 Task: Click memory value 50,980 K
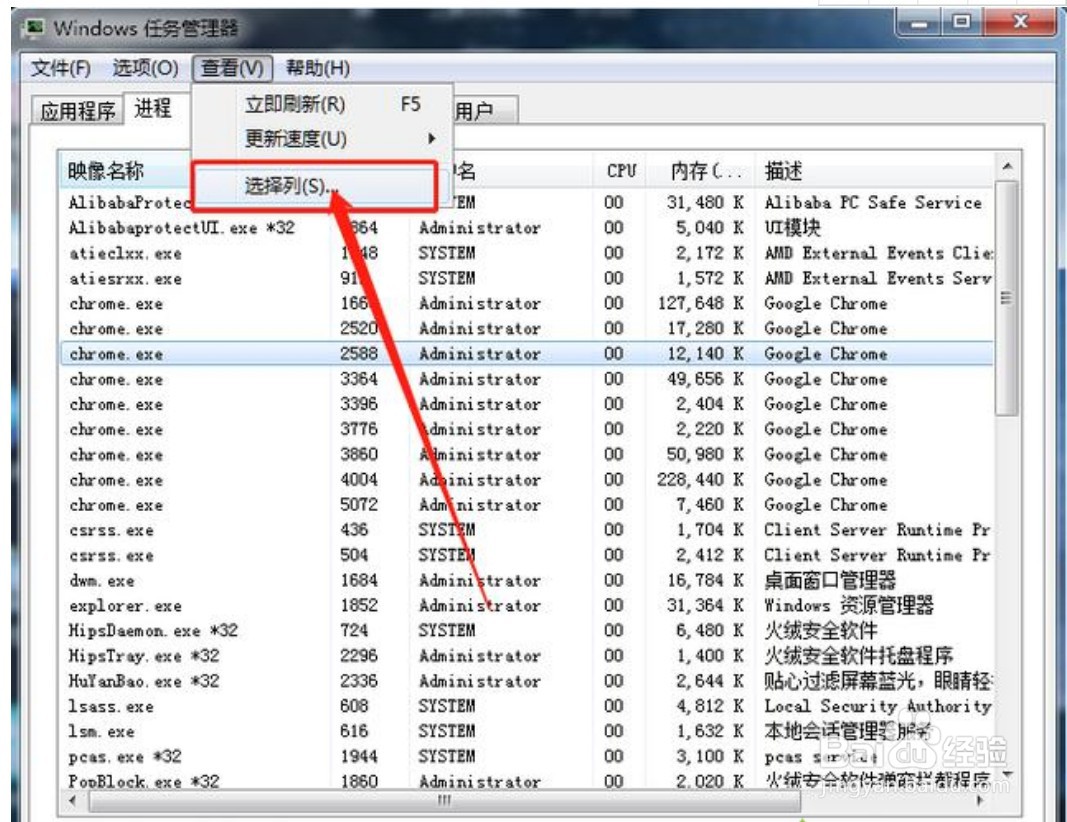pos(705,455)
